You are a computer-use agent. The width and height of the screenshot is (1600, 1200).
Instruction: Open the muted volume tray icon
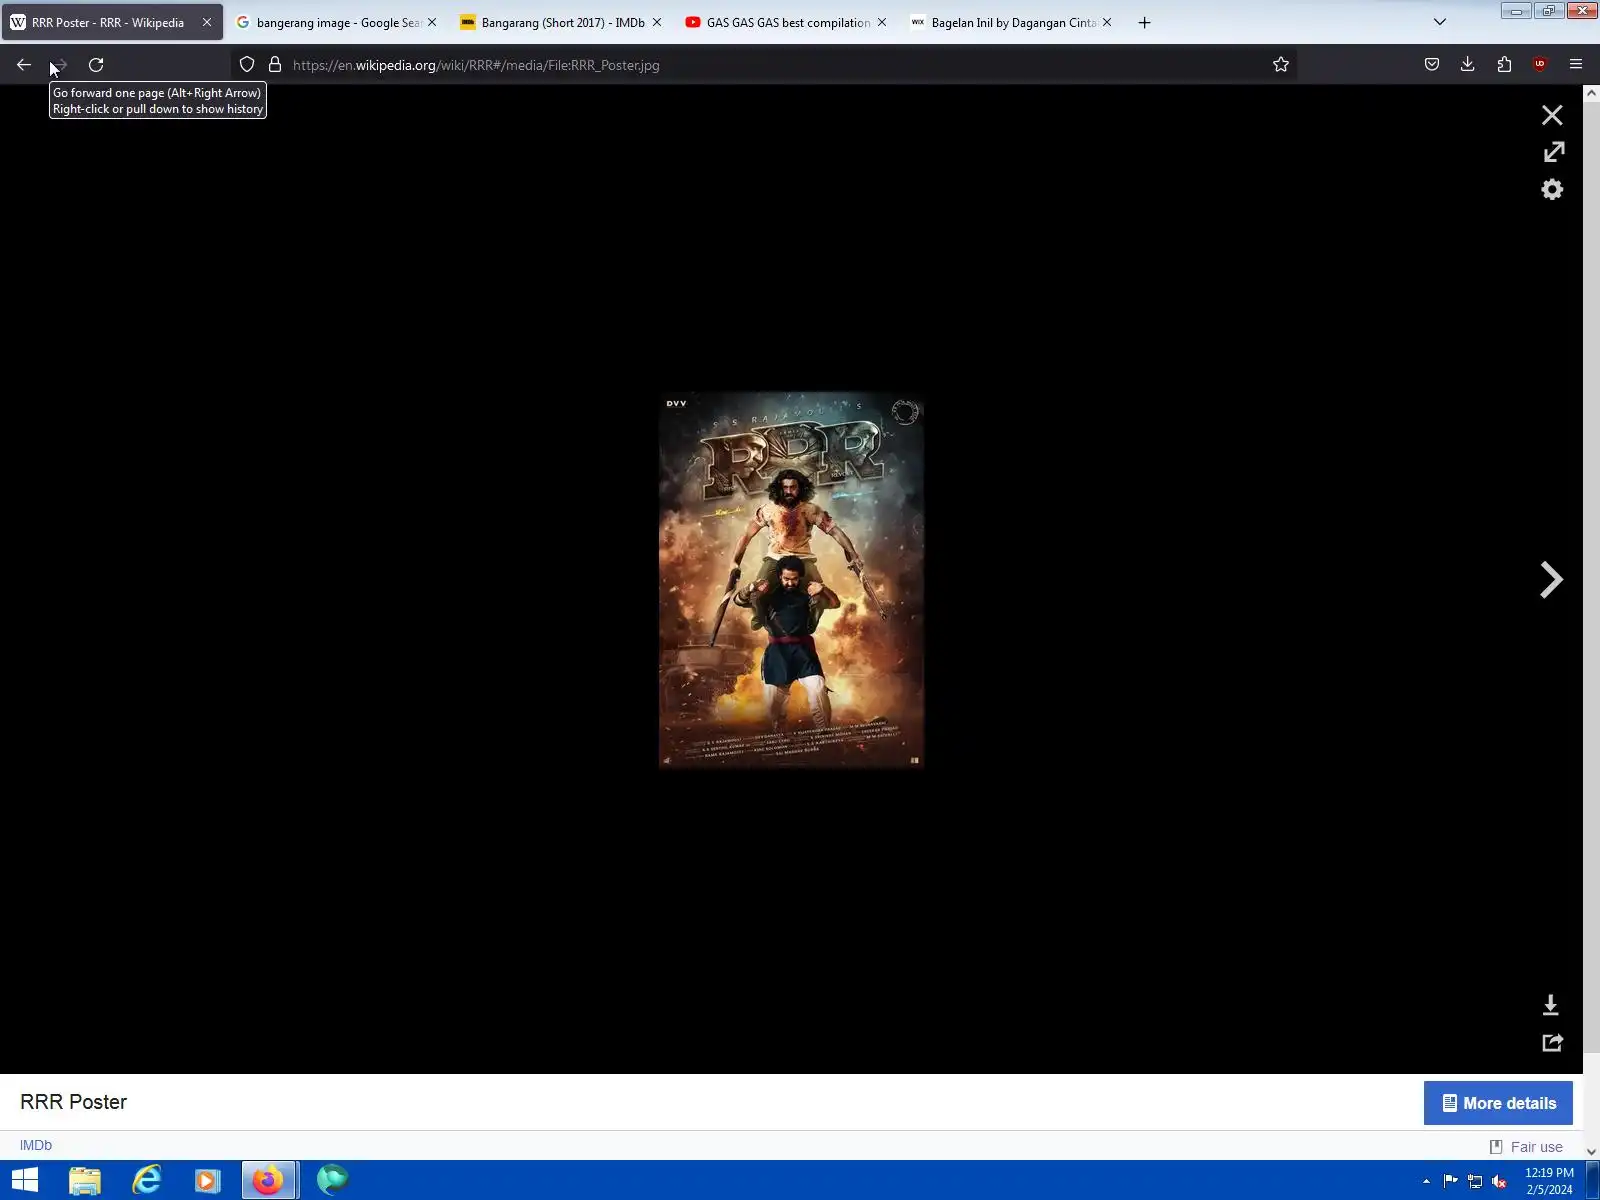pos(1499,1181)
